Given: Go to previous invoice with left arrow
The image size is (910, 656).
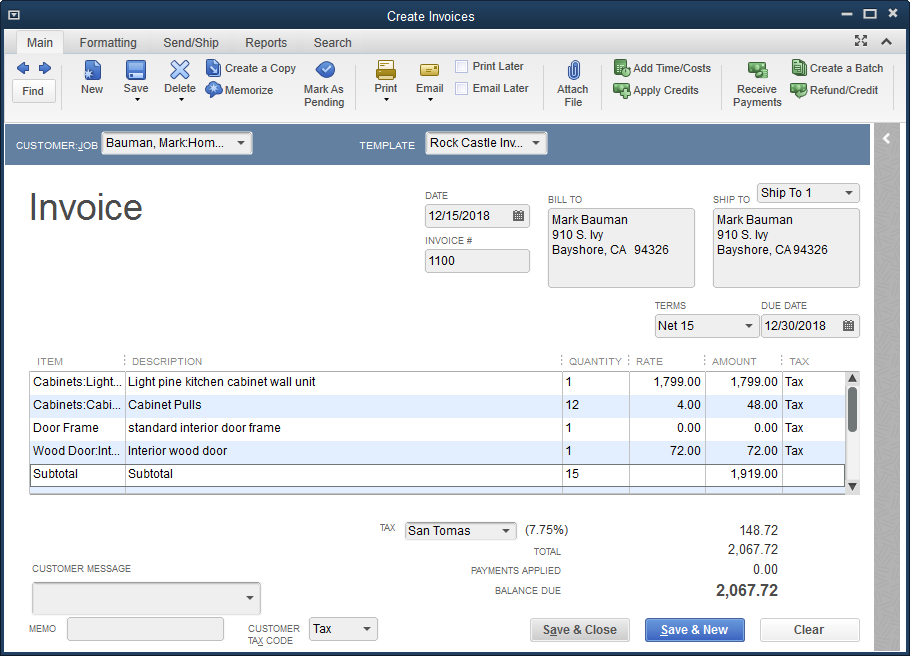Looking at the screenshot, I should 23,68.
